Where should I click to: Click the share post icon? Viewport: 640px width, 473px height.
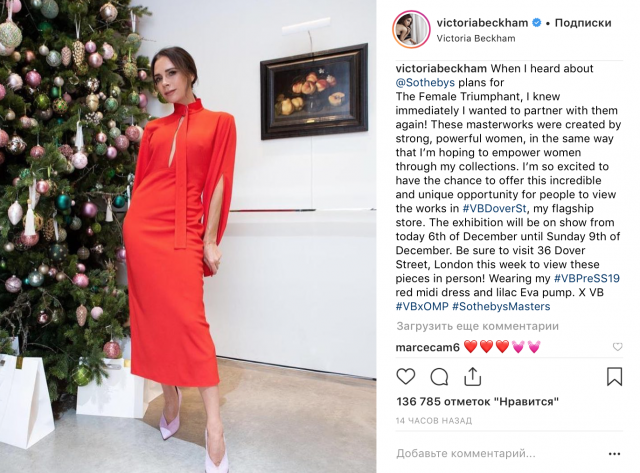pyautogui.click(x=472, y=376)
